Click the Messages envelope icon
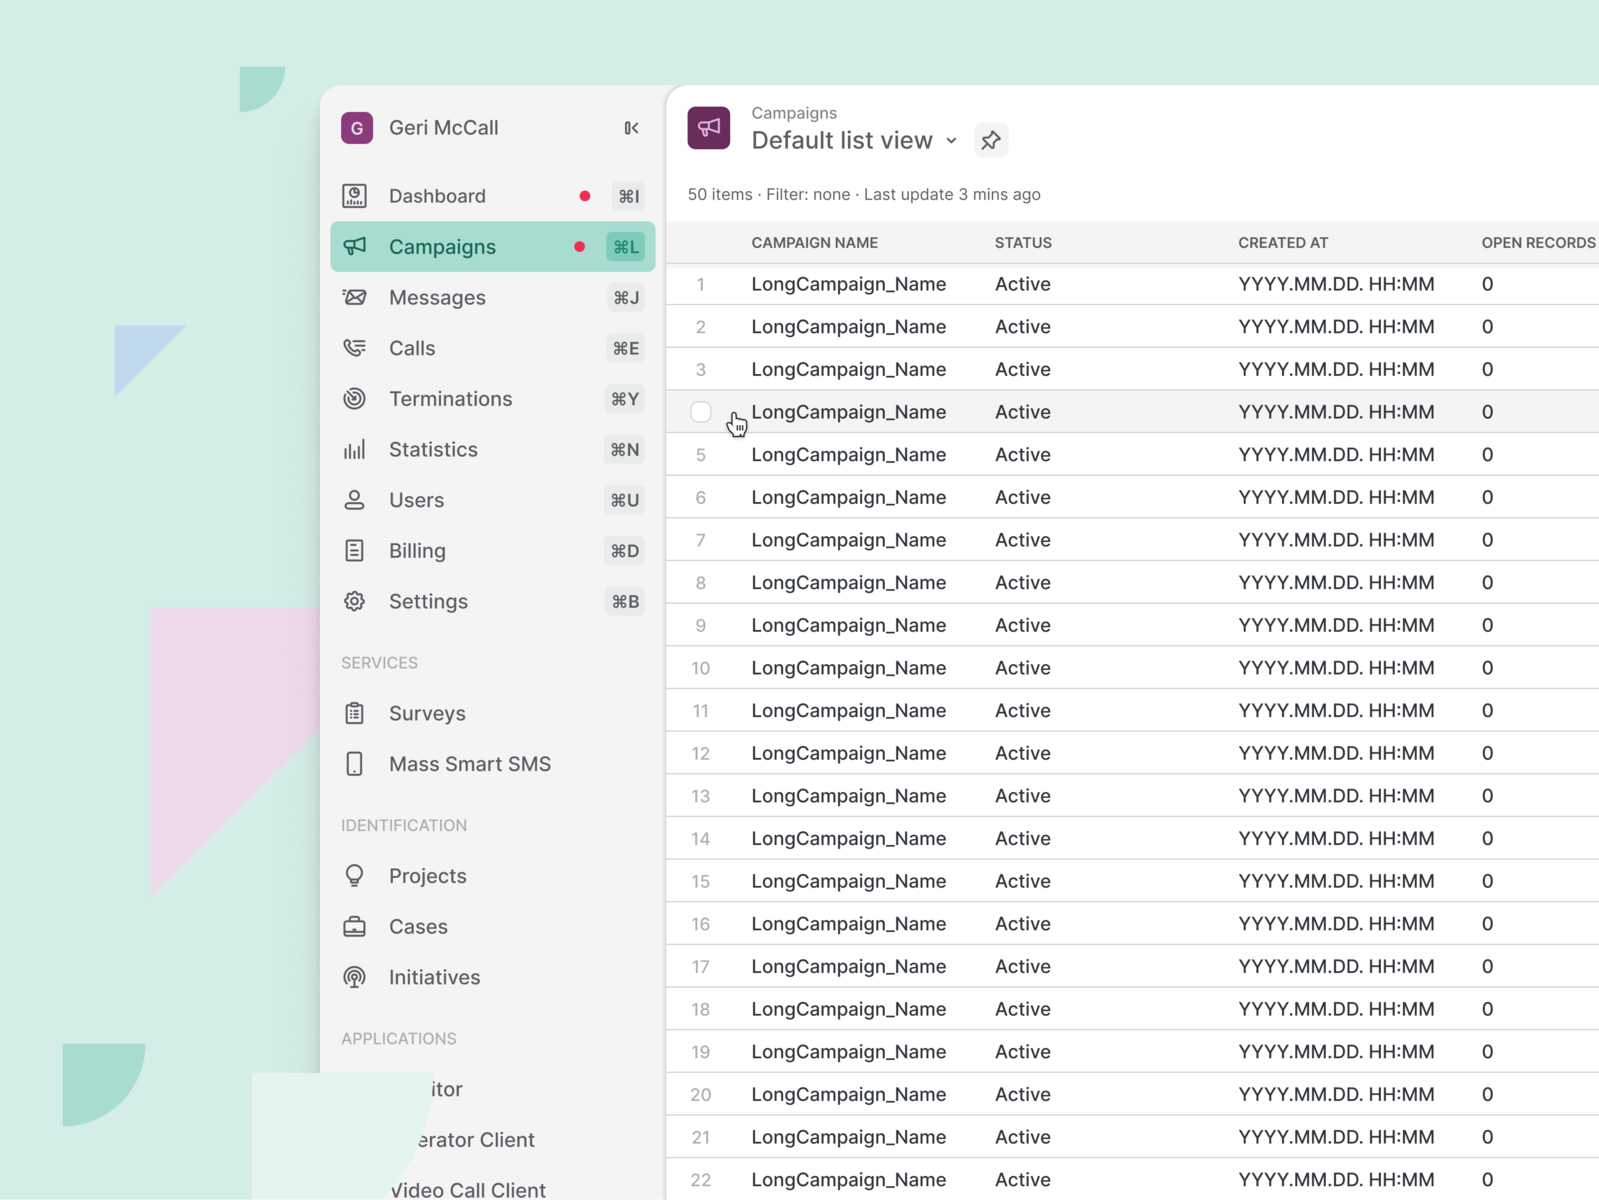Image resolution: width=1599 pixels, height=1200 pixels. point(355,297)
